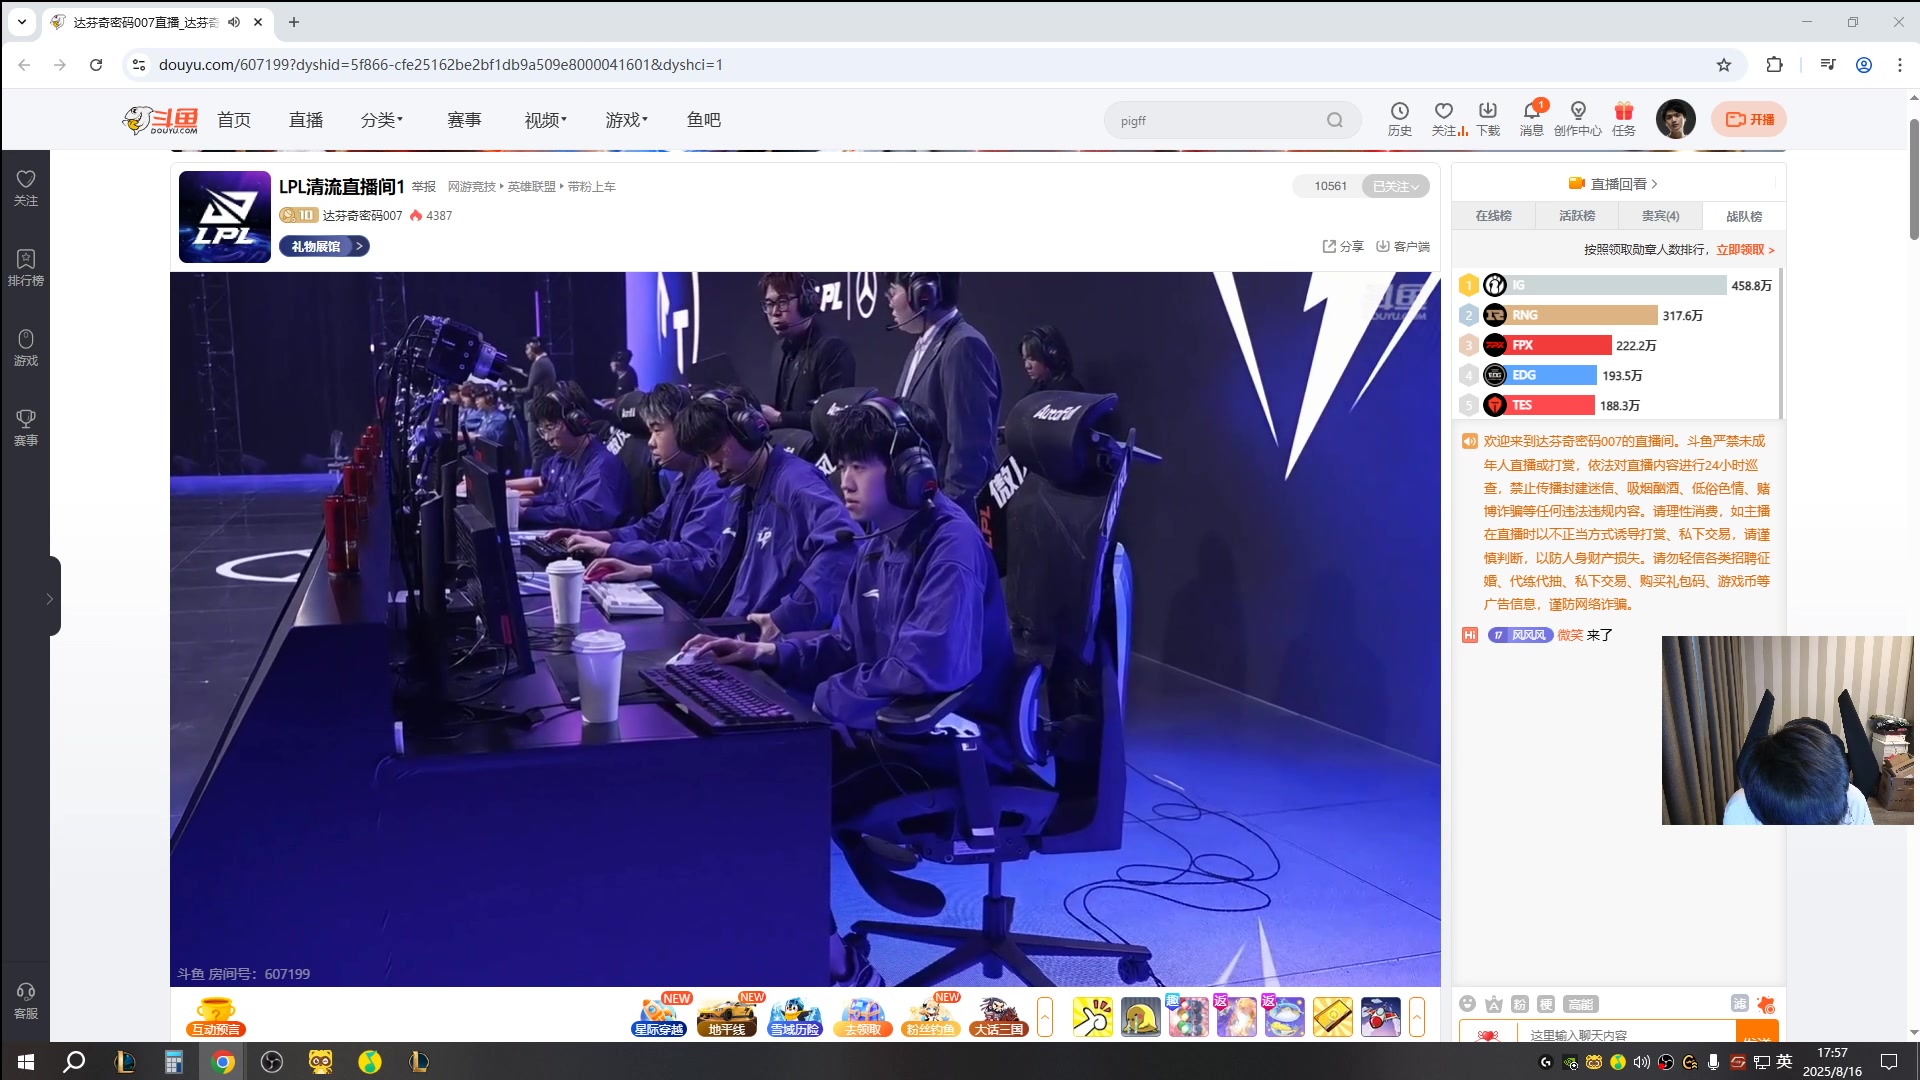Open the 地平线 car activity icon
The width and height of the screenshot is (1920, 1080).
point(728,1017)
